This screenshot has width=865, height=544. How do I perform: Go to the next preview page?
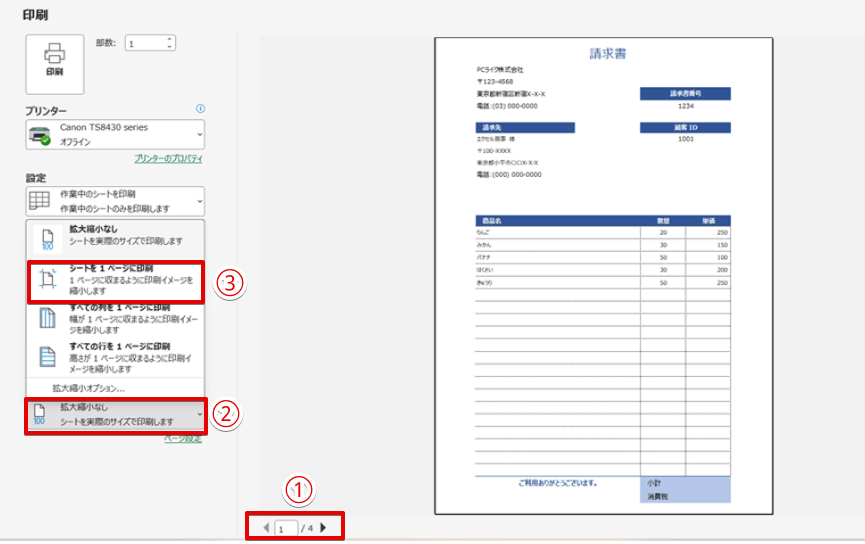point(323,527)
